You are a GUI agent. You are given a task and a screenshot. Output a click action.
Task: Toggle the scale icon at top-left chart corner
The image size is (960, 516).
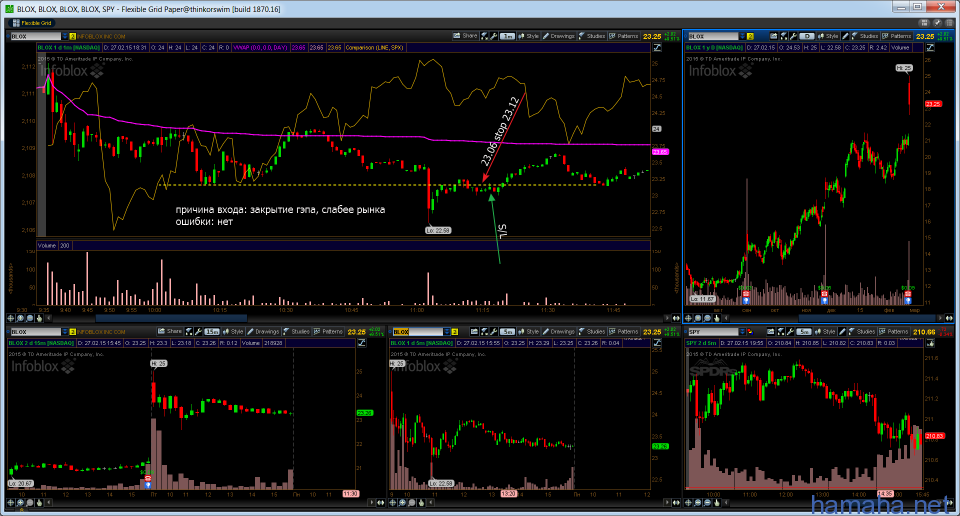(657, 48)
